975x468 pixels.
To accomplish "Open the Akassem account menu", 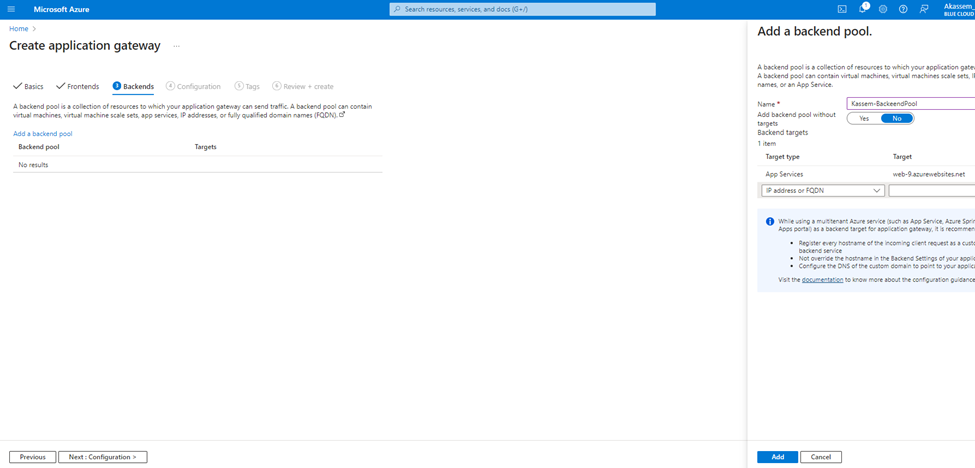I will (x=958, y=9).
